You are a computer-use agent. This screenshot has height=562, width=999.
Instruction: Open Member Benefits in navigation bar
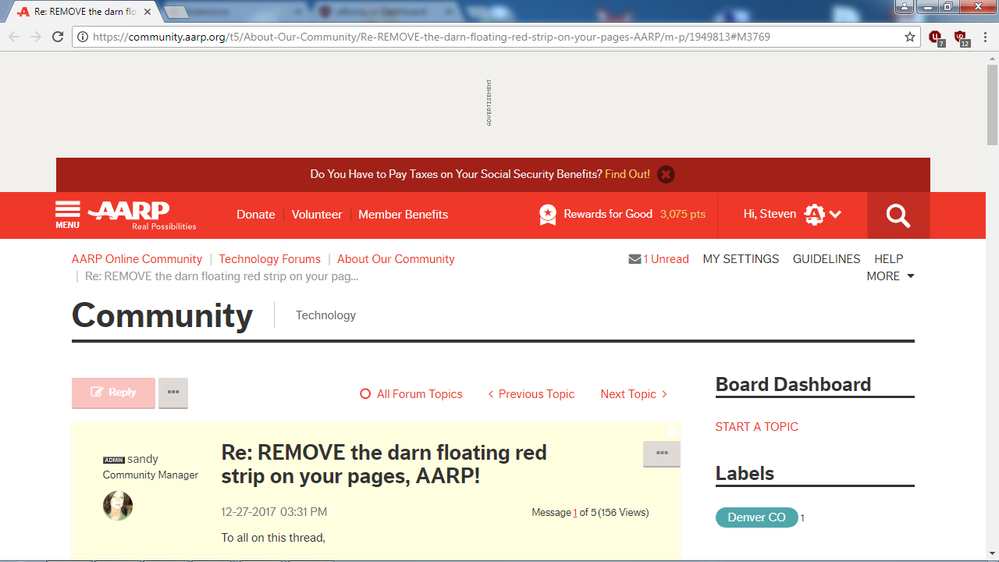pos(403,214)
